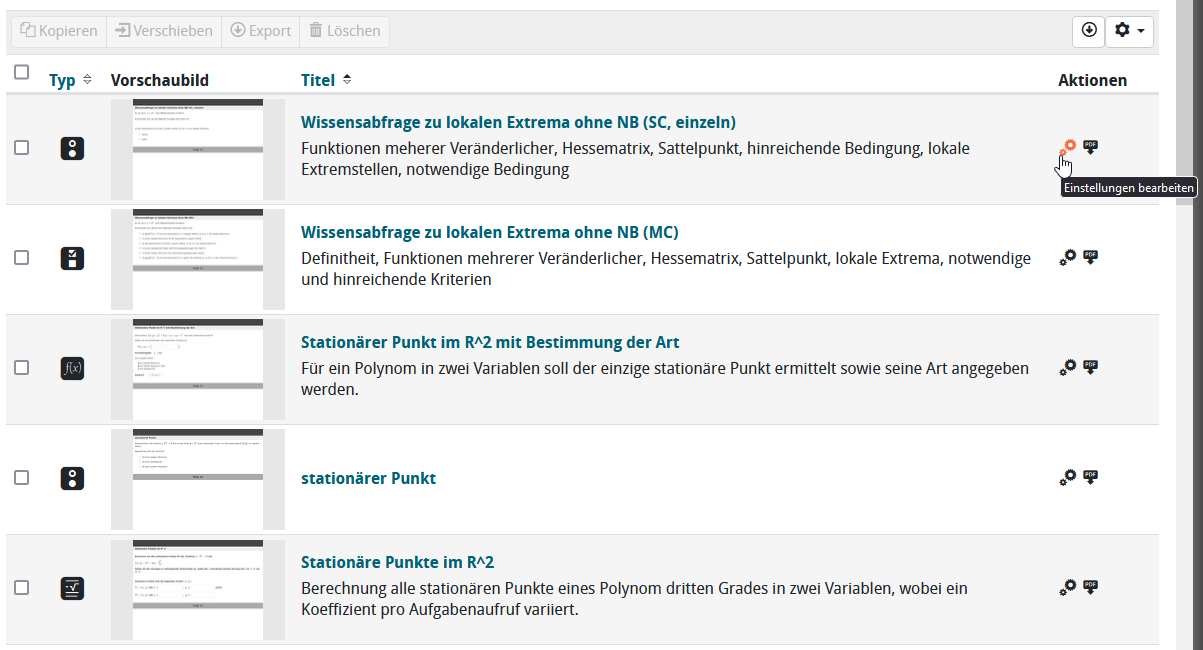1203x650 pixels.
Task: Click the 'Verschieben' toolbar button
Action: click(x=164, y=31)
